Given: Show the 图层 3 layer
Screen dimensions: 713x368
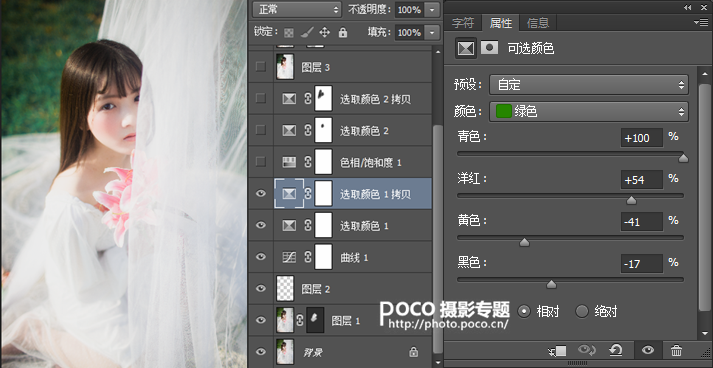Looking at the screenshot, I should (261, 67).
